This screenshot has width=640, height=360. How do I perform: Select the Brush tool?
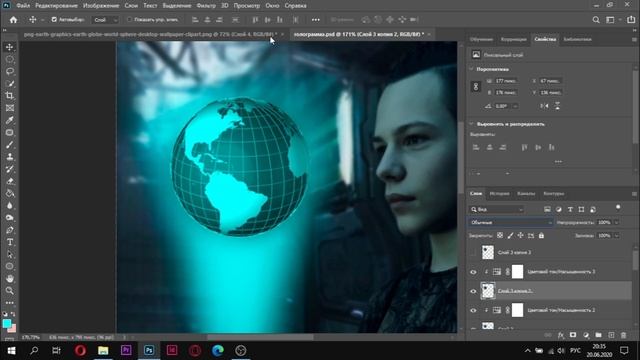9,145
